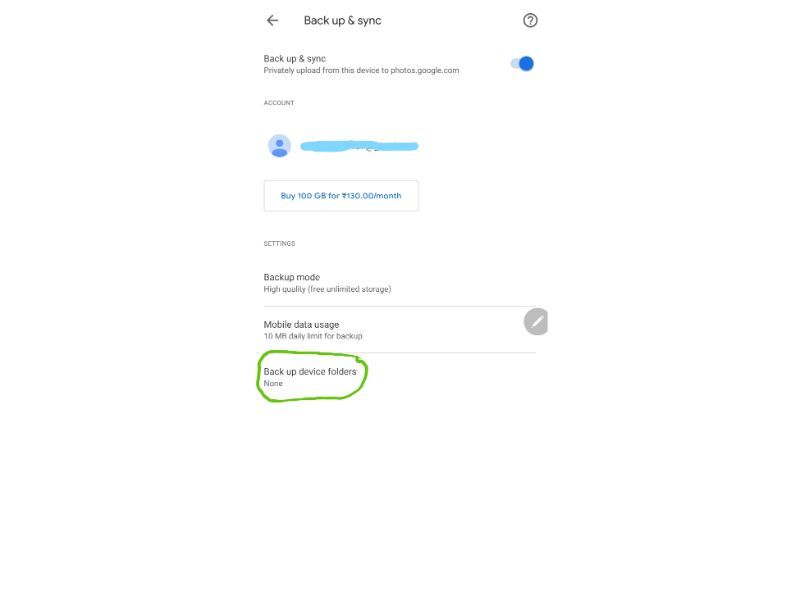Tap the Back up & sync row label

294,59
